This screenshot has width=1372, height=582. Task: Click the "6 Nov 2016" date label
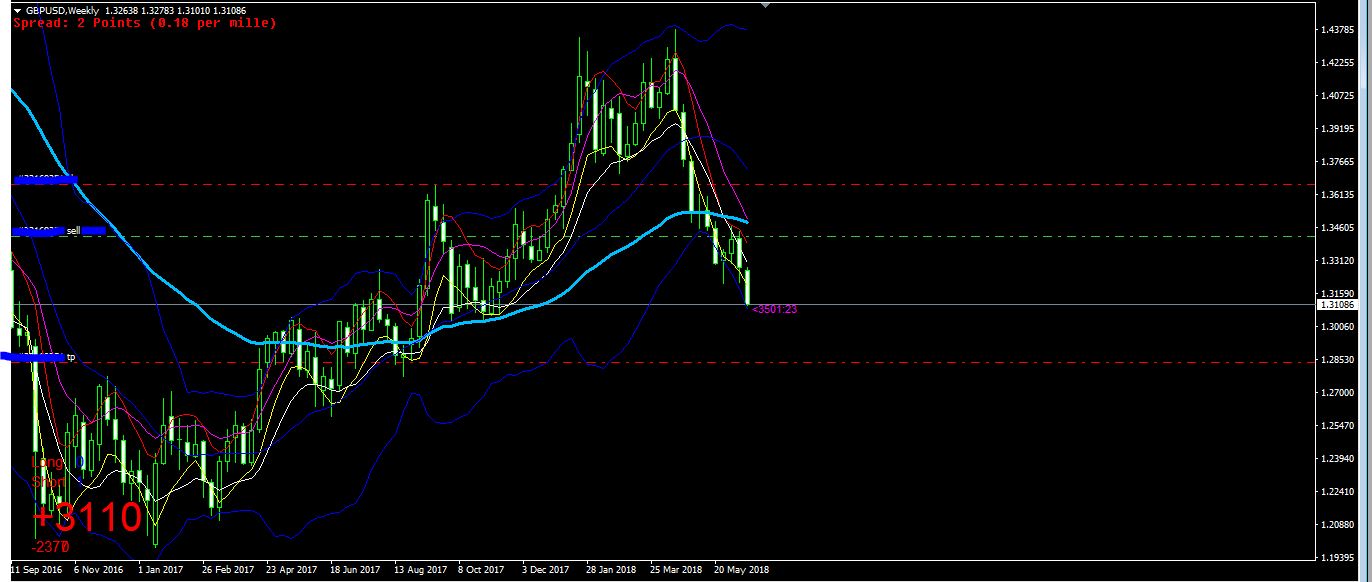tap(99, 570)
